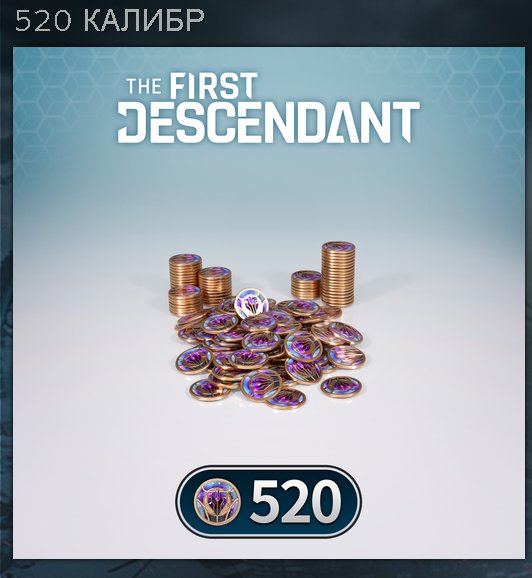This screenshot has width=532, height=578.
Task: Click the middle-left coin stack
Action: (215, 285)
